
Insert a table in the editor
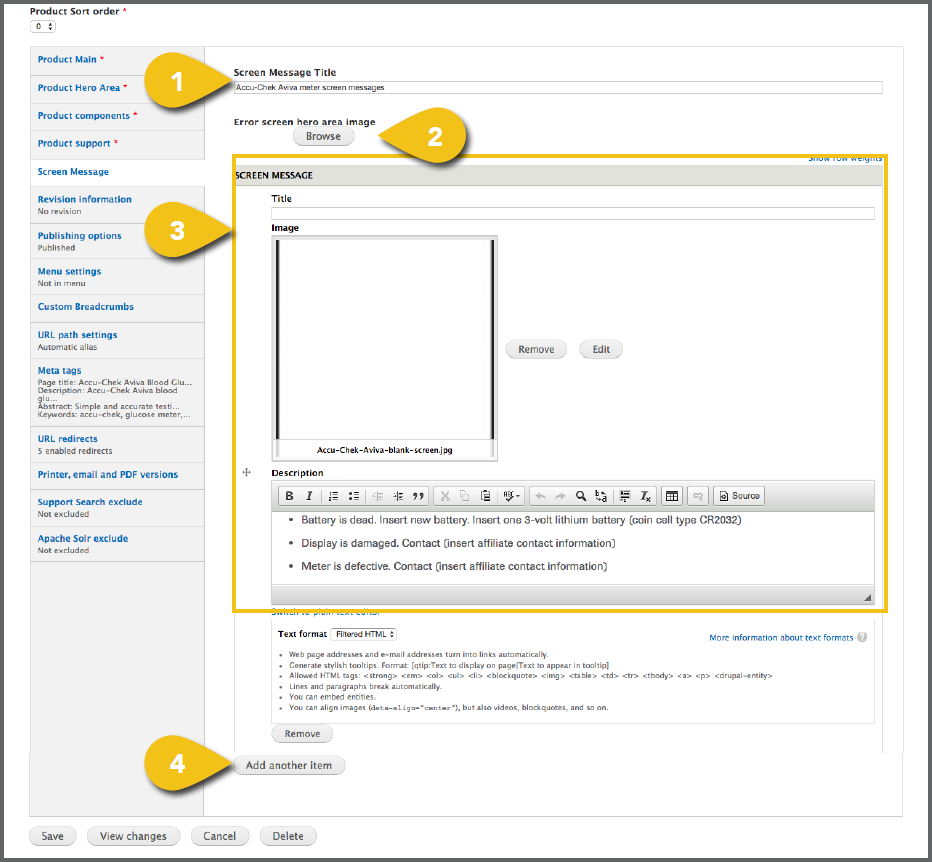(x=672, y=496)
